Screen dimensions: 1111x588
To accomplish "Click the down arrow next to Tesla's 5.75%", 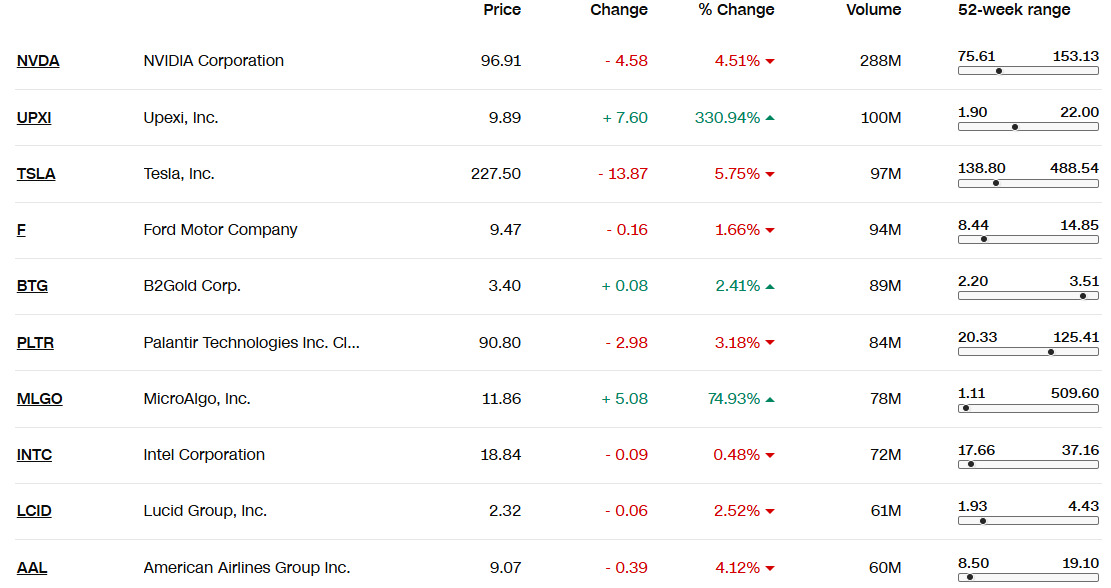I will (x=770, y=175).
